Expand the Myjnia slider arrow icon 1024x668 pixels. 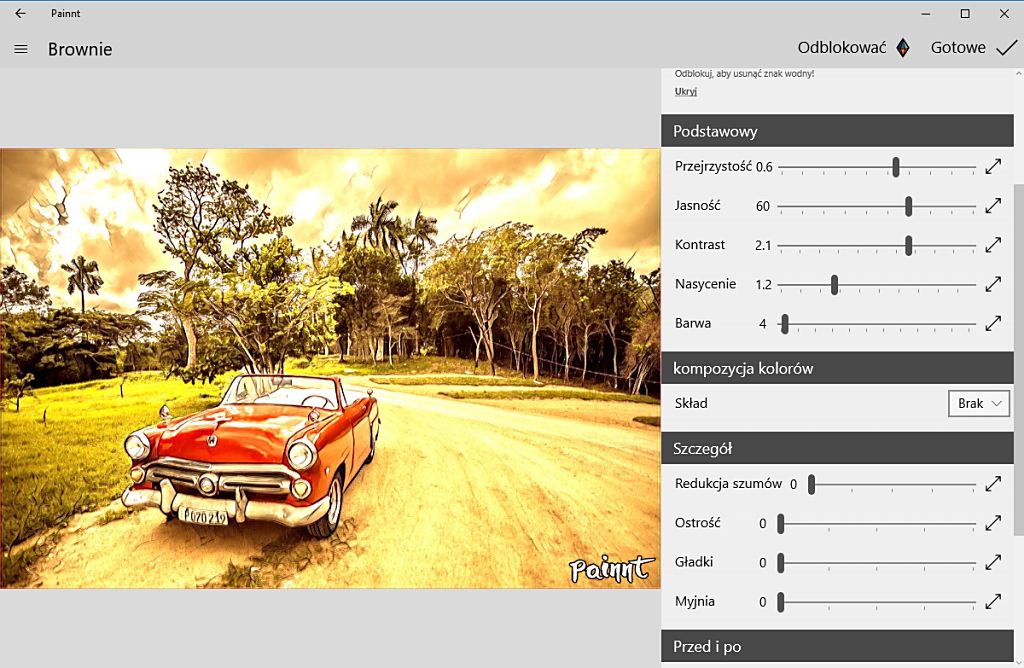click(993, 601)
